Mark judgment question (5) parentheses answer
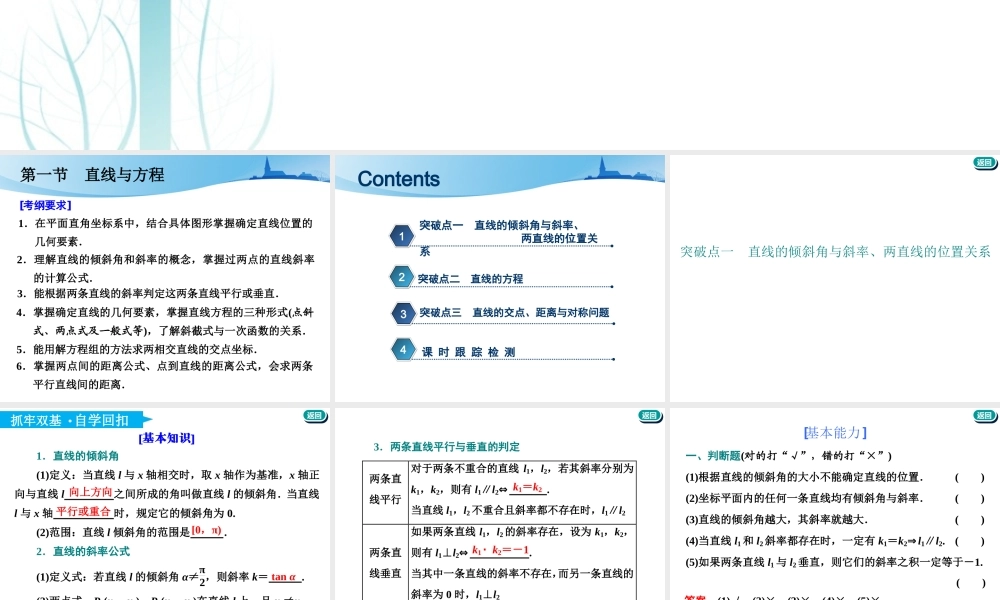This screenshot has width=1000, height=600. (x=969, y=583)
